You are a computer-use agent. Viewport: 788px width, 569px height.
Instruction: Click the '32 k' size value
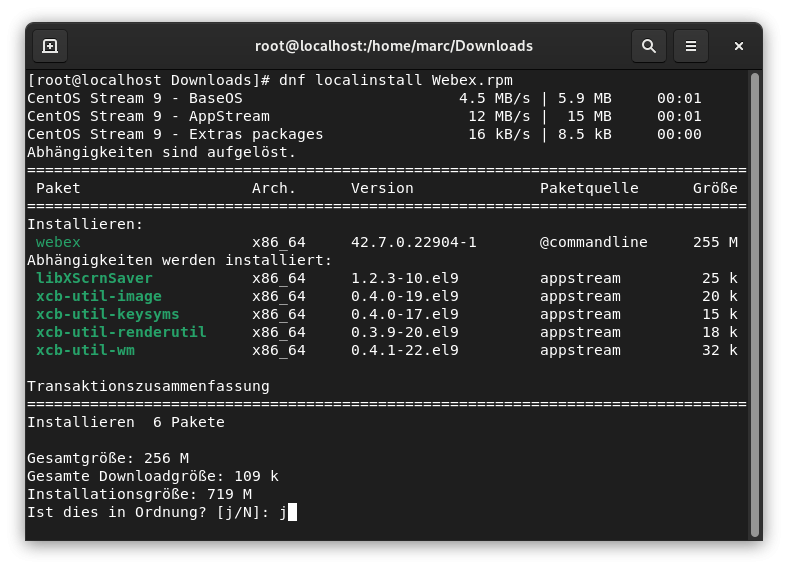pos(720,350)
